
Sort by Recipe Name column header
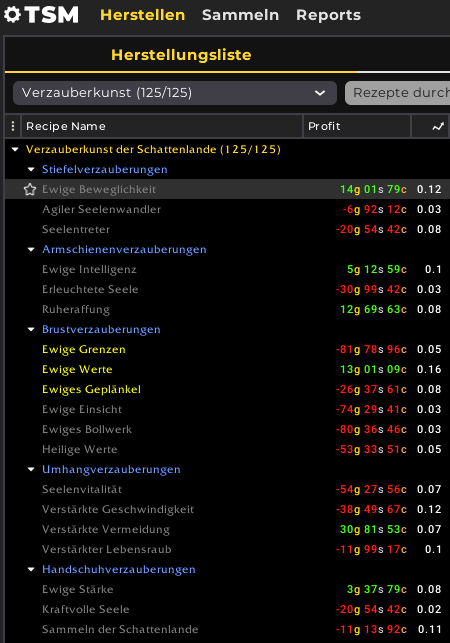[x=161, y=126]
